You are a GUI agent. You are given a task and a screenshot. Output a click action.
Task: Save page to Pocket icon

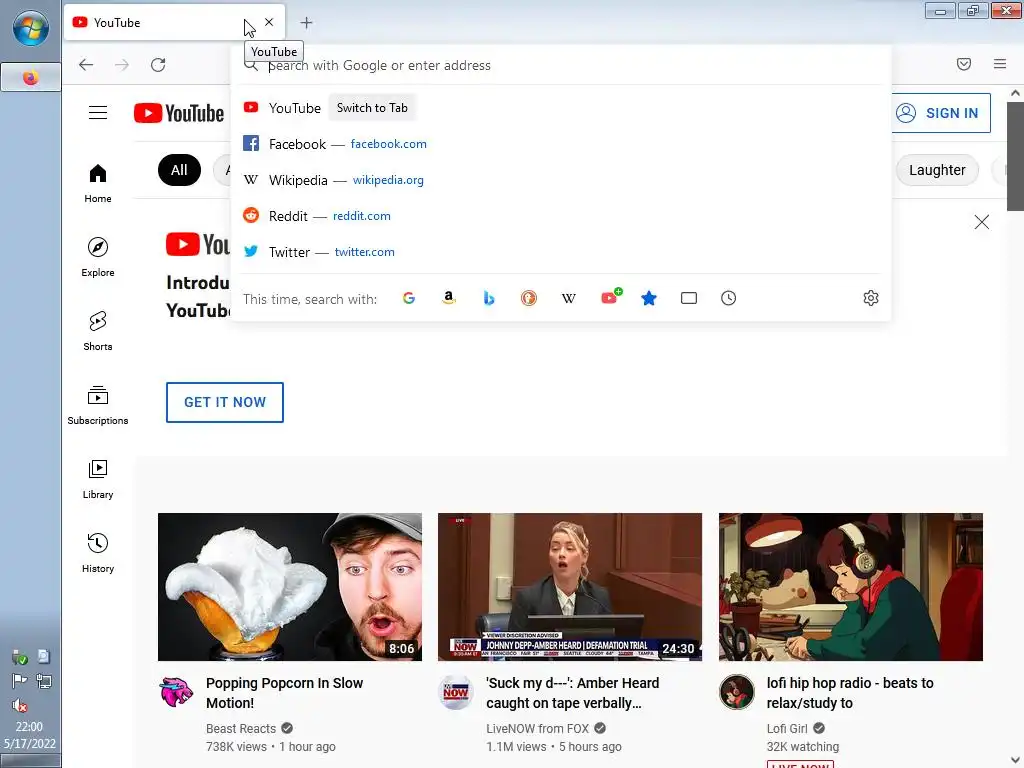964,64
